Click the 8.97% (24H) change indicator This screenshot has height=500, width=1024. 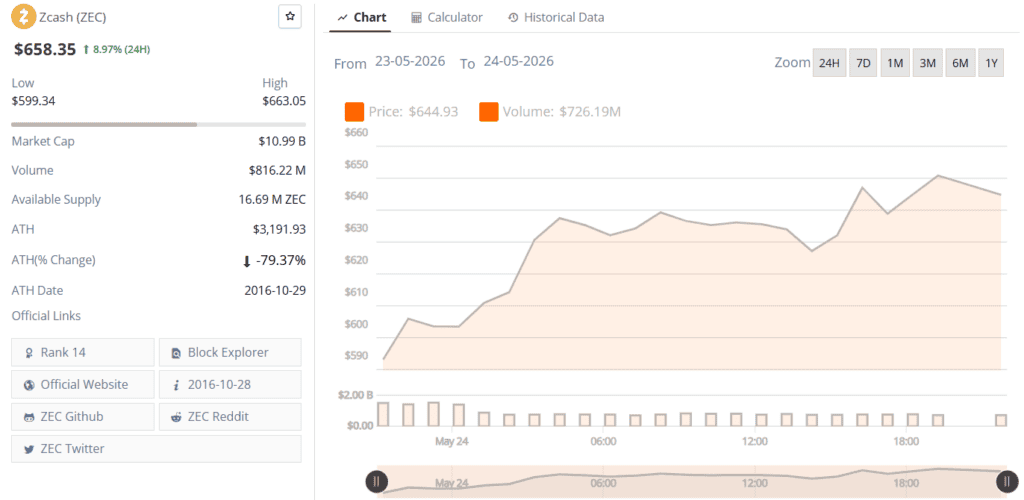(x=116, y=50)
